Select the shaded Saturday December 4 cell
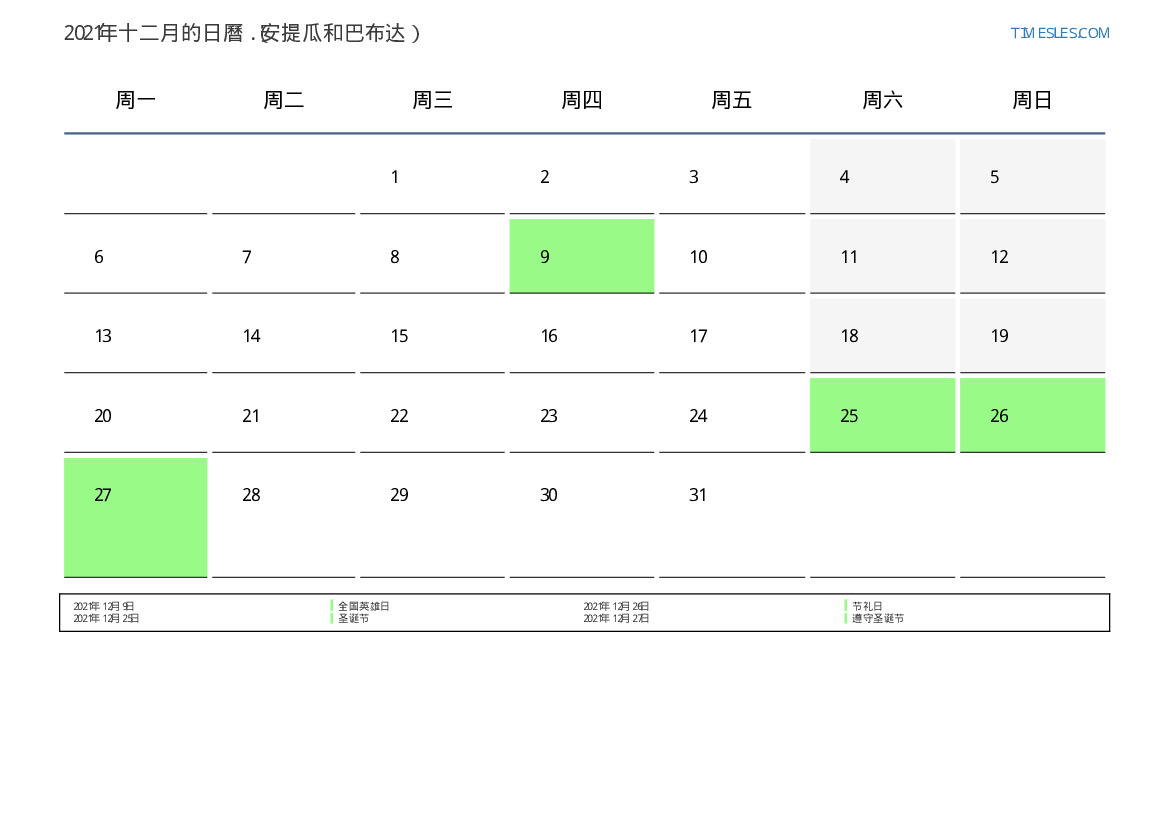Image resolution: width=1169 pixels, height=827 pixels. (x=882, y=177)
